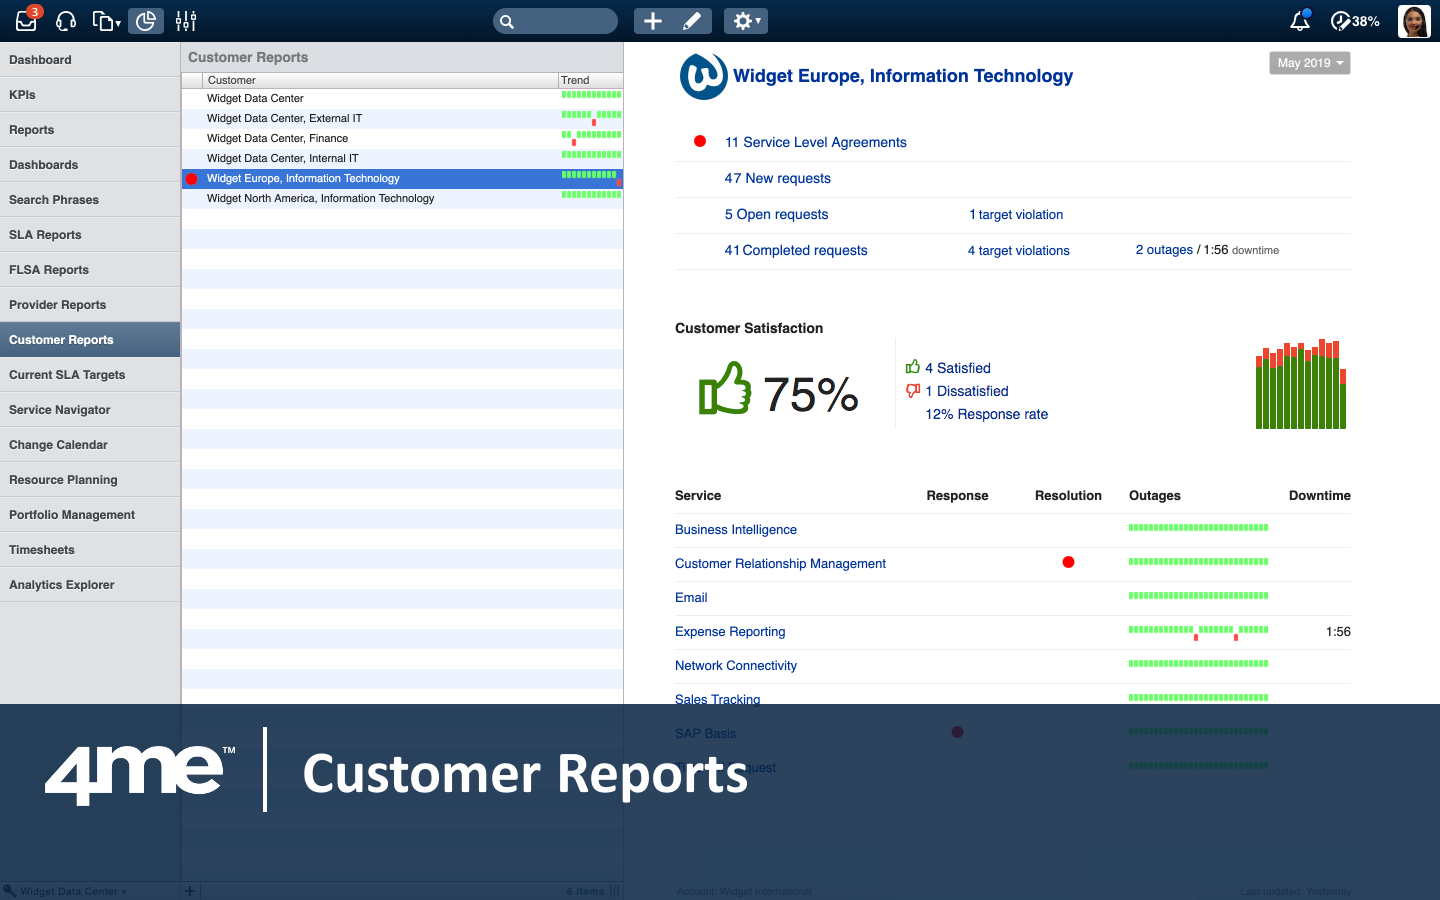Image resolution: width=1440 pixels, height=900 pixels.
Task: Open the 38% time tracking indicator
Action: coord(1355,21)
